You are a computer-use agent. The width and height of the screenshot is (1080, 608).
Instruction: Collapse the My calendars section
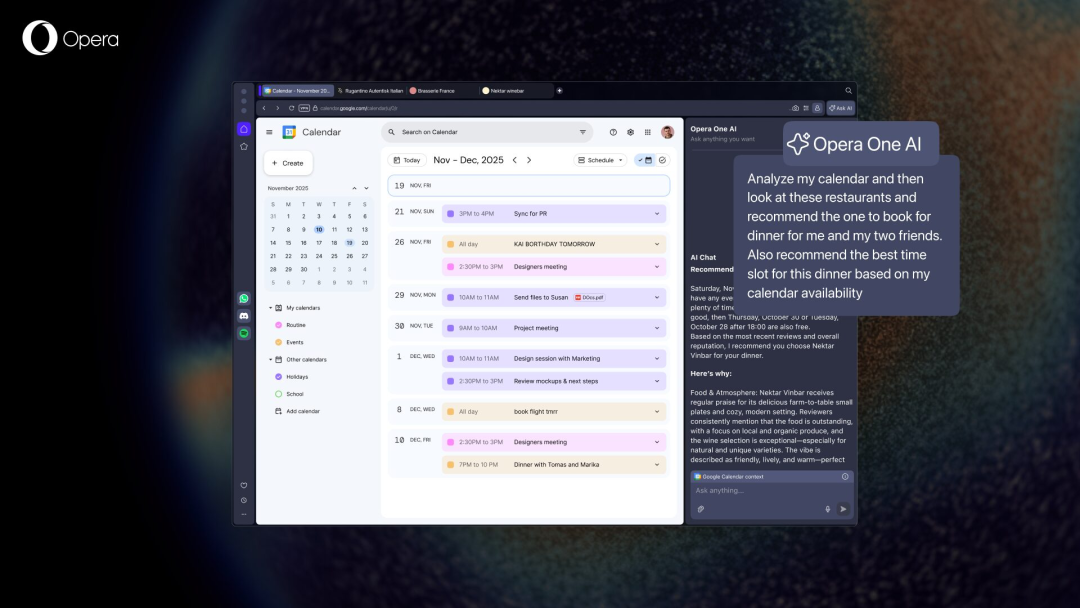(x=270, y=308)
